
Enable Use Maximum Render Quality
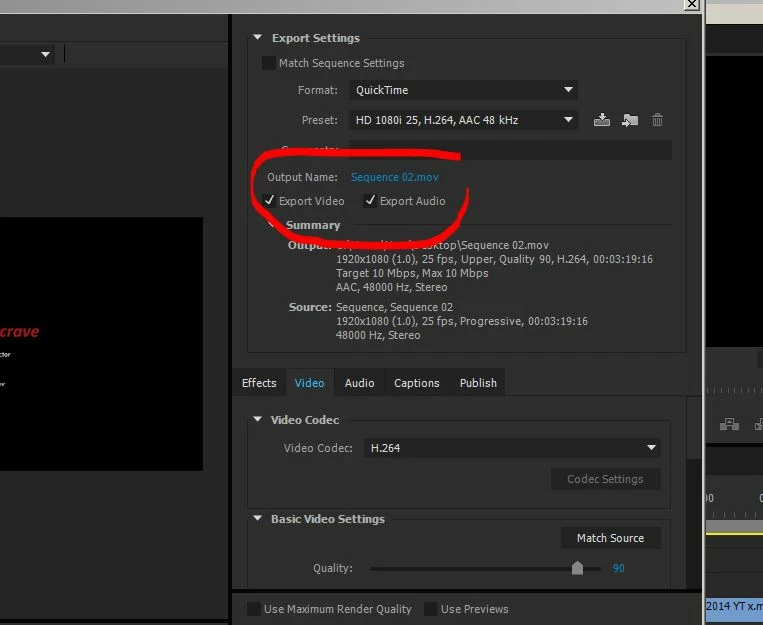(254, 608)
